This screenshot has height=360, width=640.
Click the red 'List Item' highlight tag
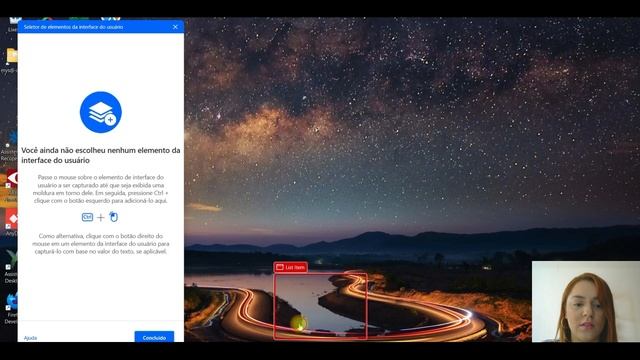click(x=291, y=267)
